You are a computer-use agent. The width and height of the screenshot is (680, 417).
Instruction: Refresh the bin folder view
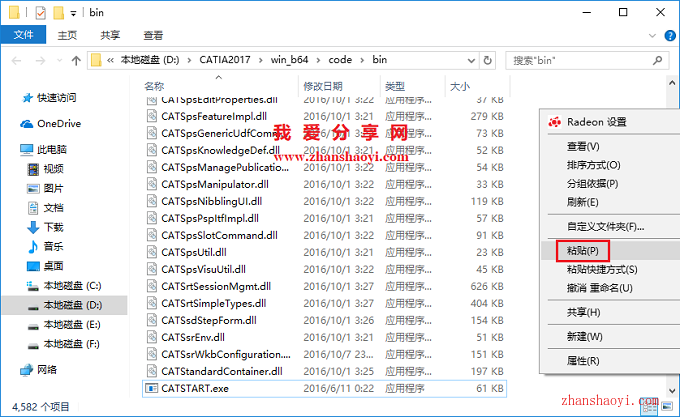[x=487, y=60]
